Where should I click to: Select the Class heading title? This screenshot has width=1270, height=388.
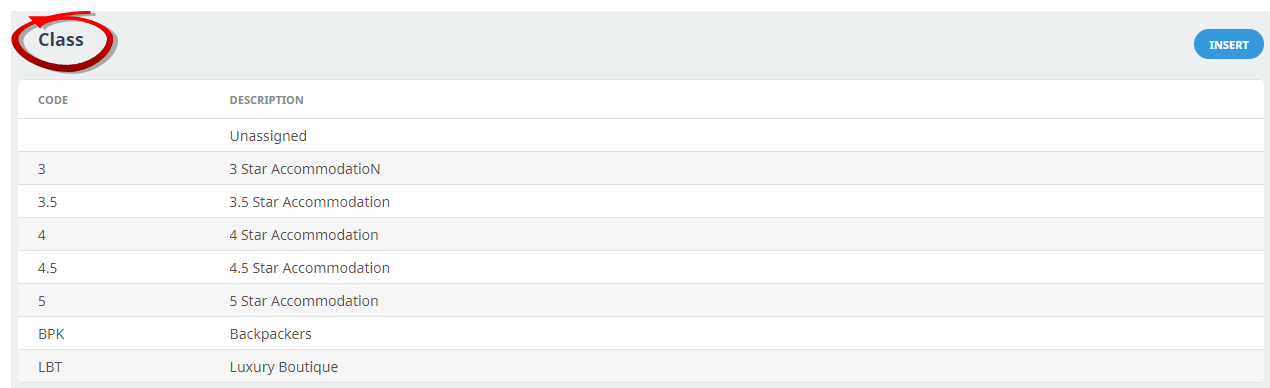tap(61, 40)
